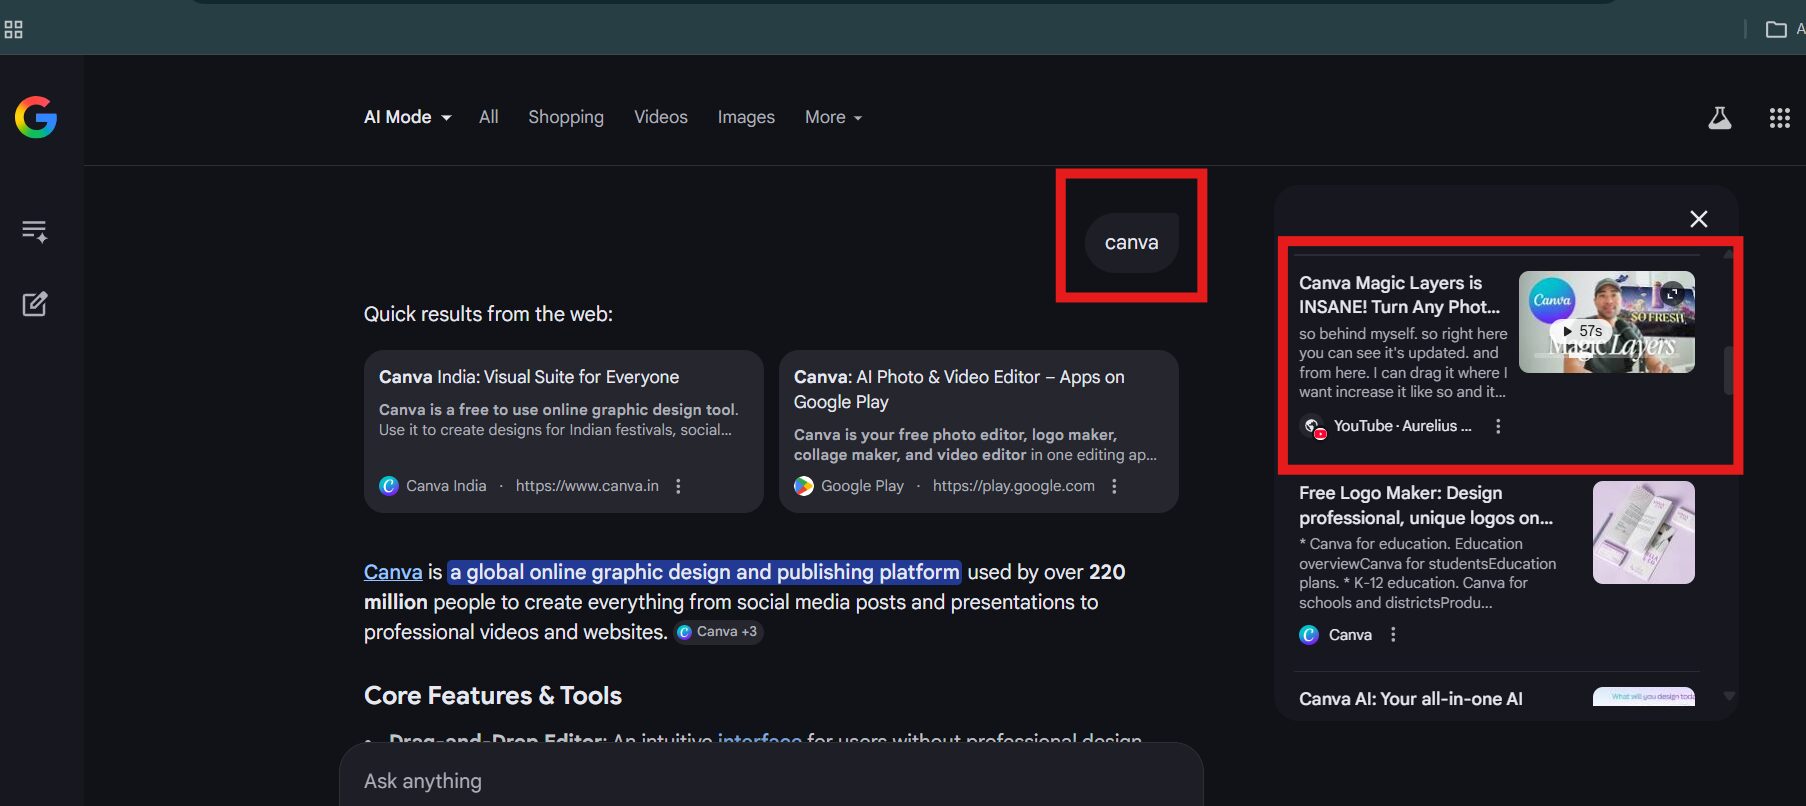
Task: Expand the AI Mode dropdown
Action: pos(408,117)
